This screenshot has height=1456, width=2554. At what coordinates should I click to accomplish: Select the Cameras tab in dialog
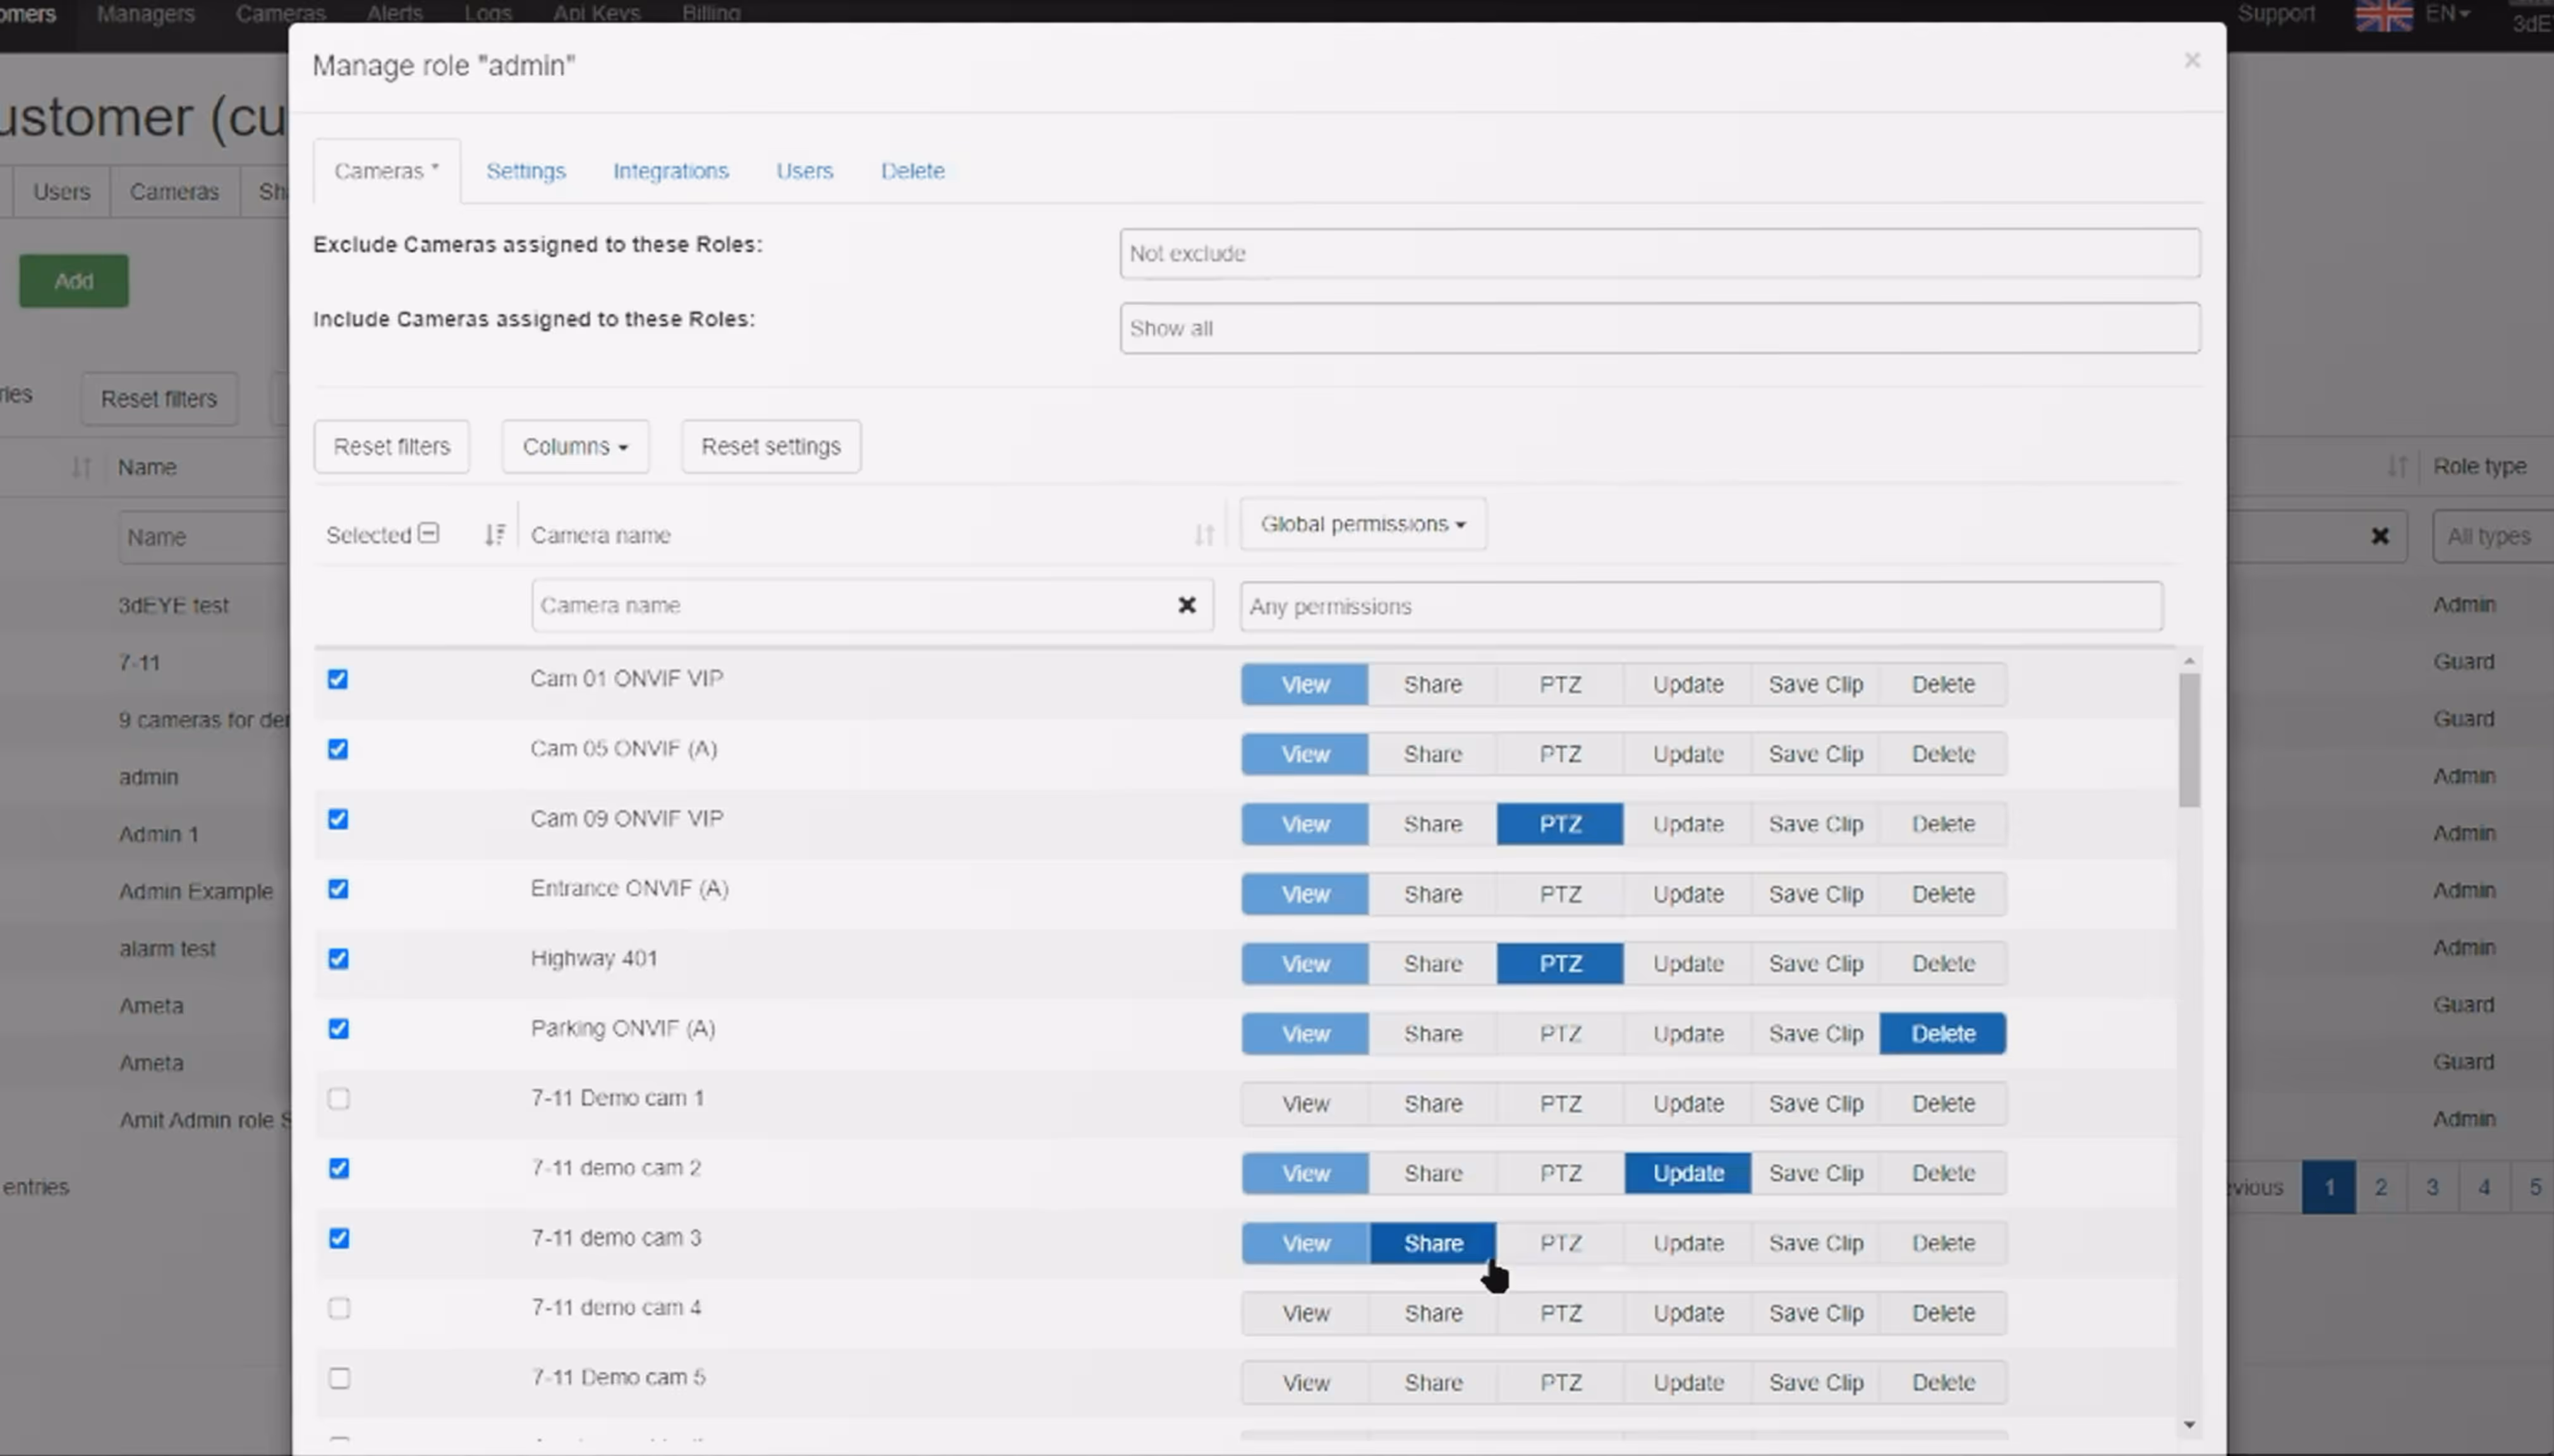(387, 171)
